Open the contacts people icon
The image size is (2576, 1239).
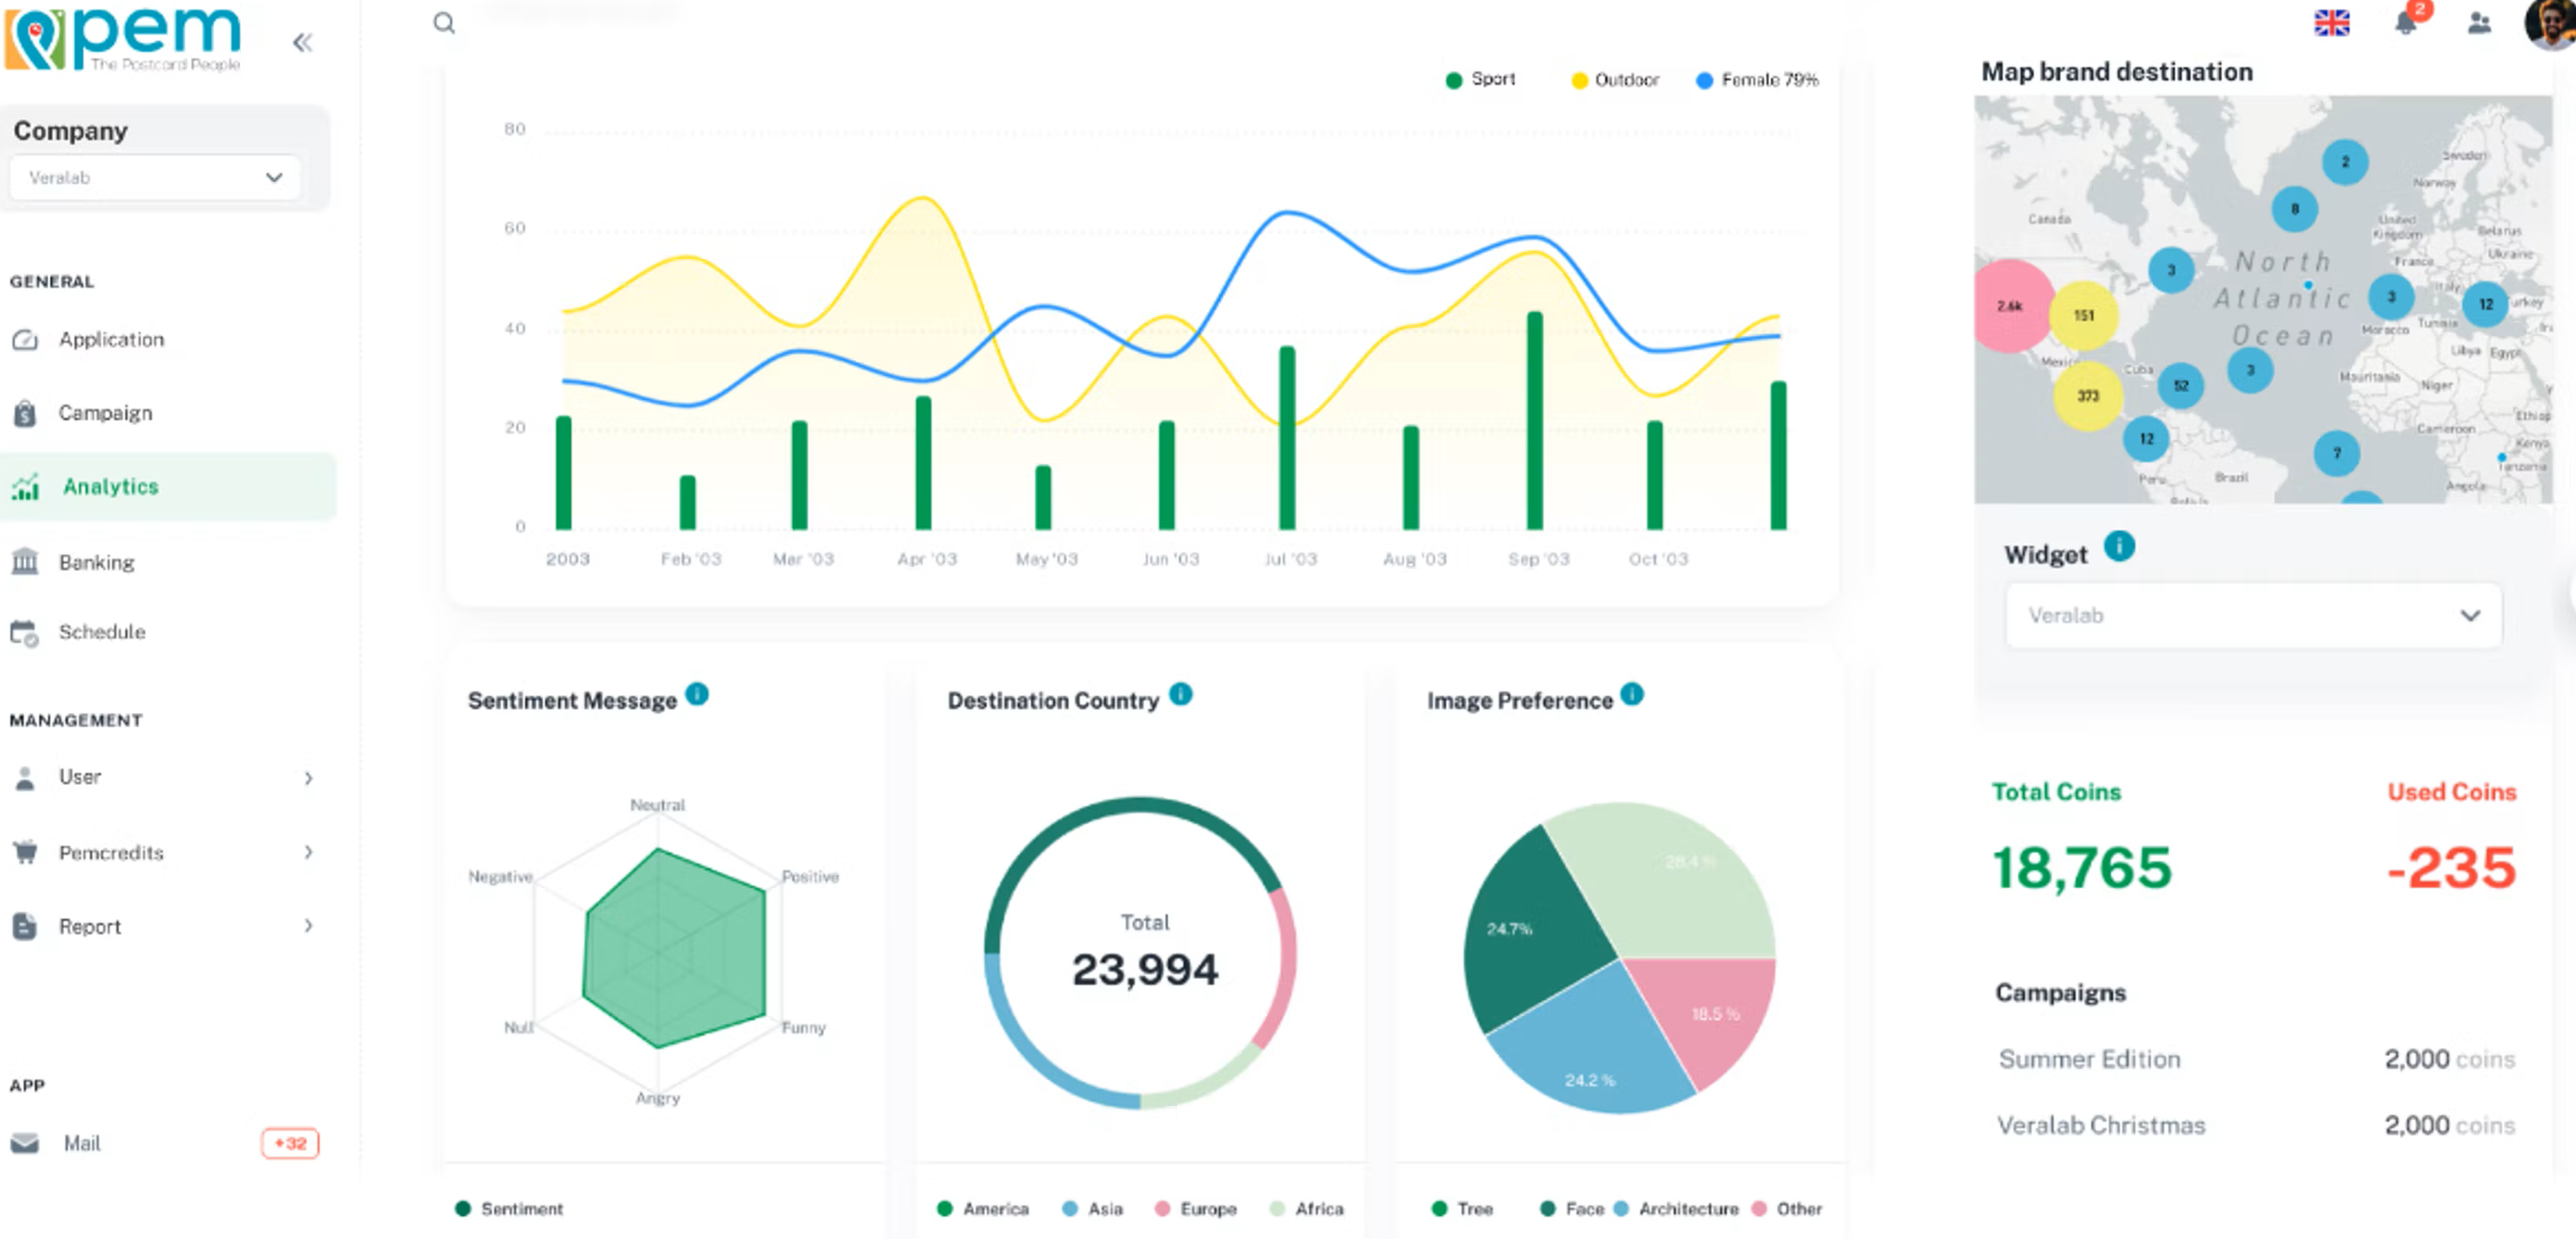click(x=2478, y=23)
